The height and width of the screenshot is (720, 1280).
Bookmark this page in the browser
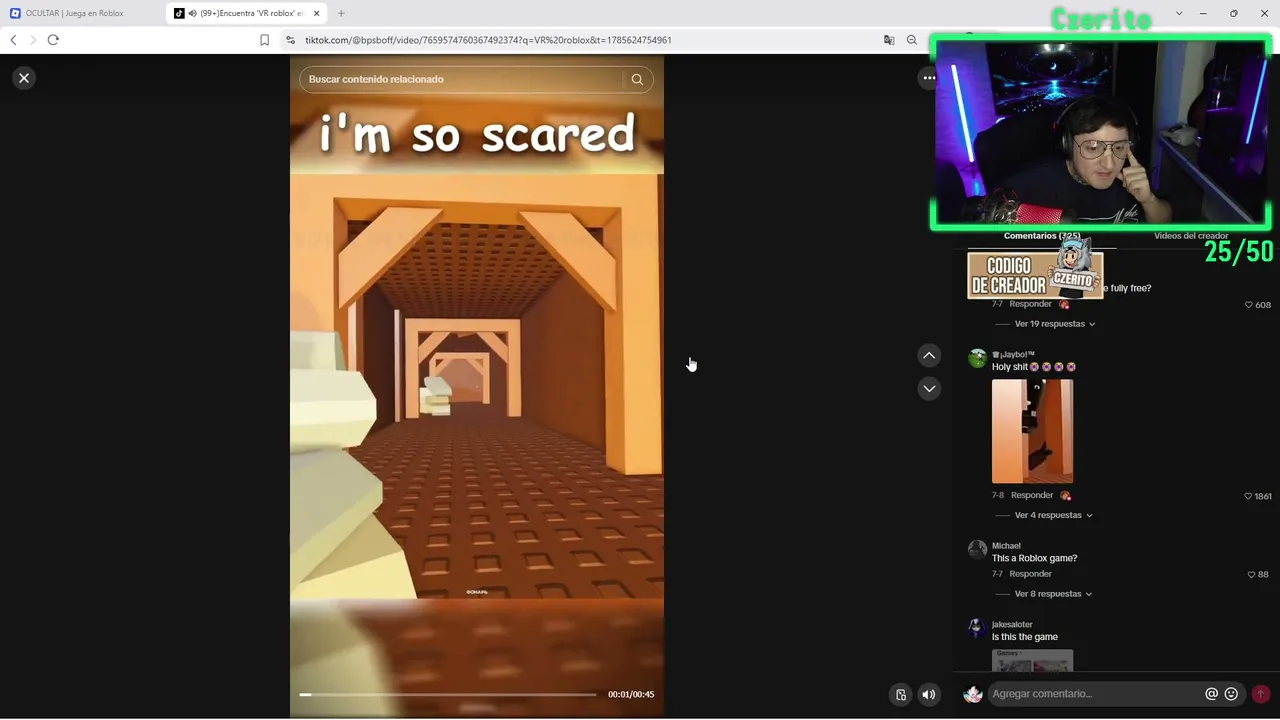(265, 40)
